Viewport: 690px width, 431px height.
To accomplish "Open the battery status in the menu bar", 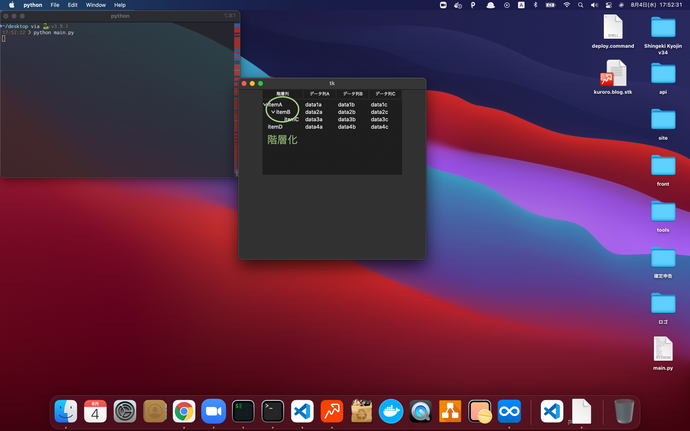I will coord(551,5).
